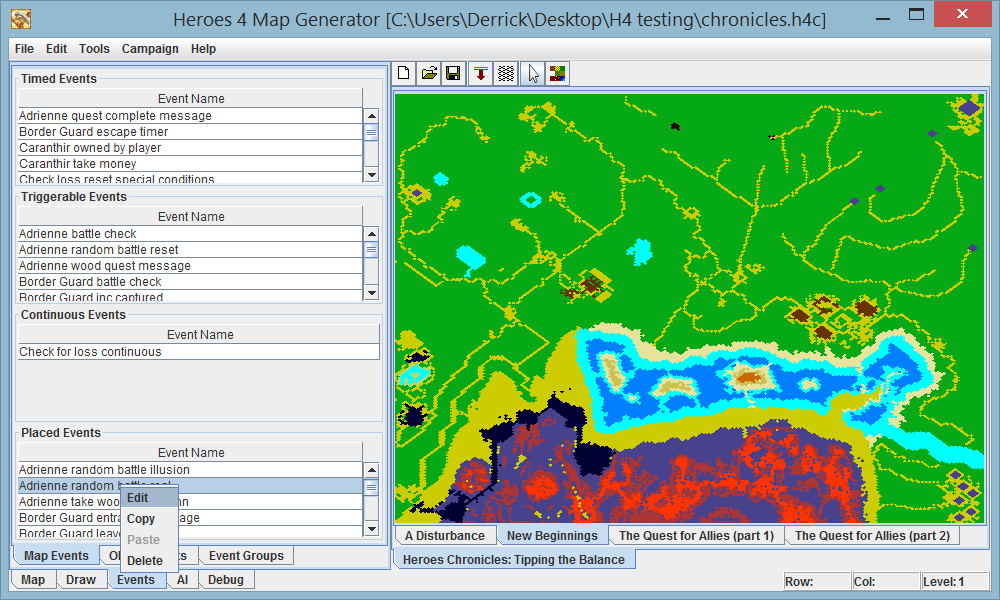This screenshot has width=1000, height=600.
Task: Click Triggerable Events scrollbar down arrow
Action: [371, 293]
